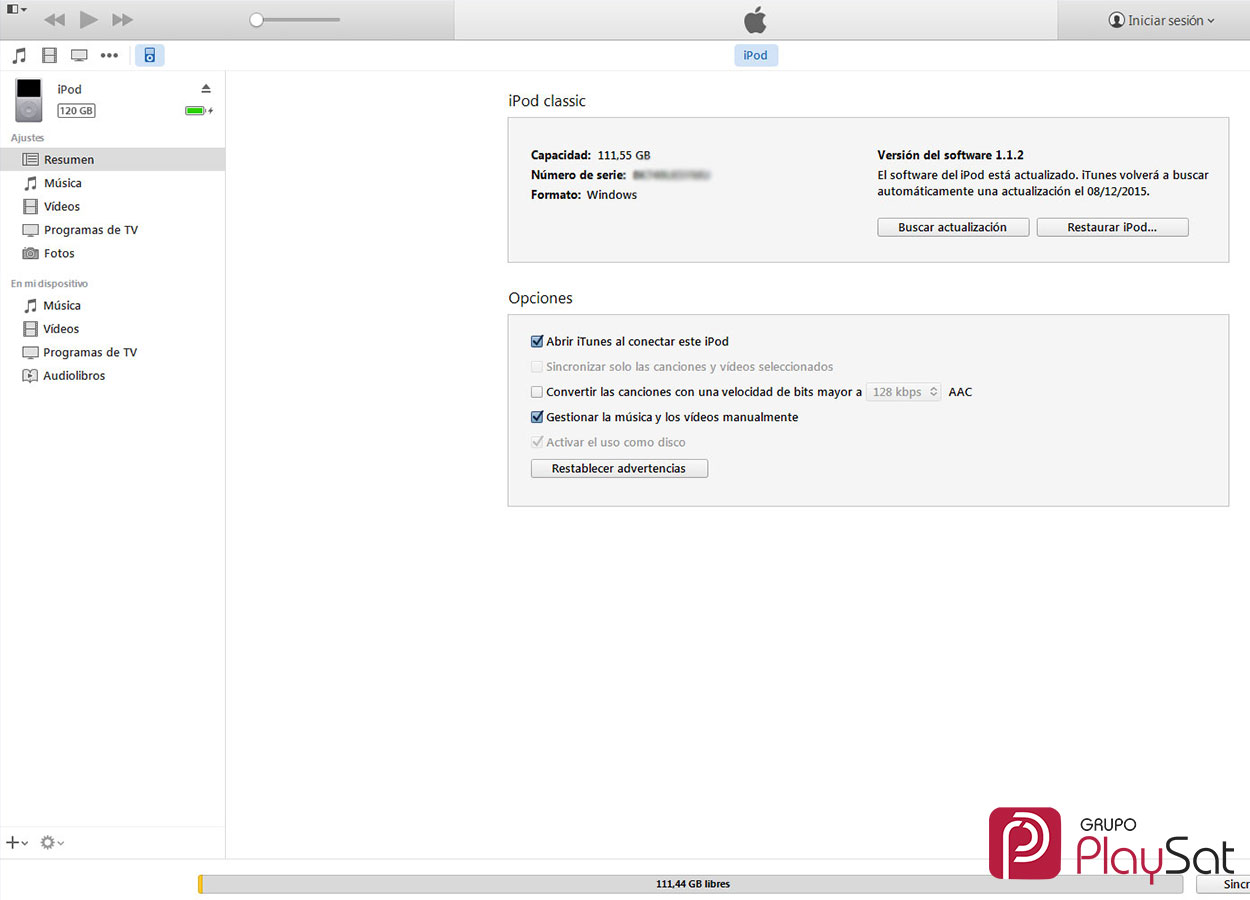Open Vídeos under Ajustes
The image size is (1250, 900).
(112, 206)
